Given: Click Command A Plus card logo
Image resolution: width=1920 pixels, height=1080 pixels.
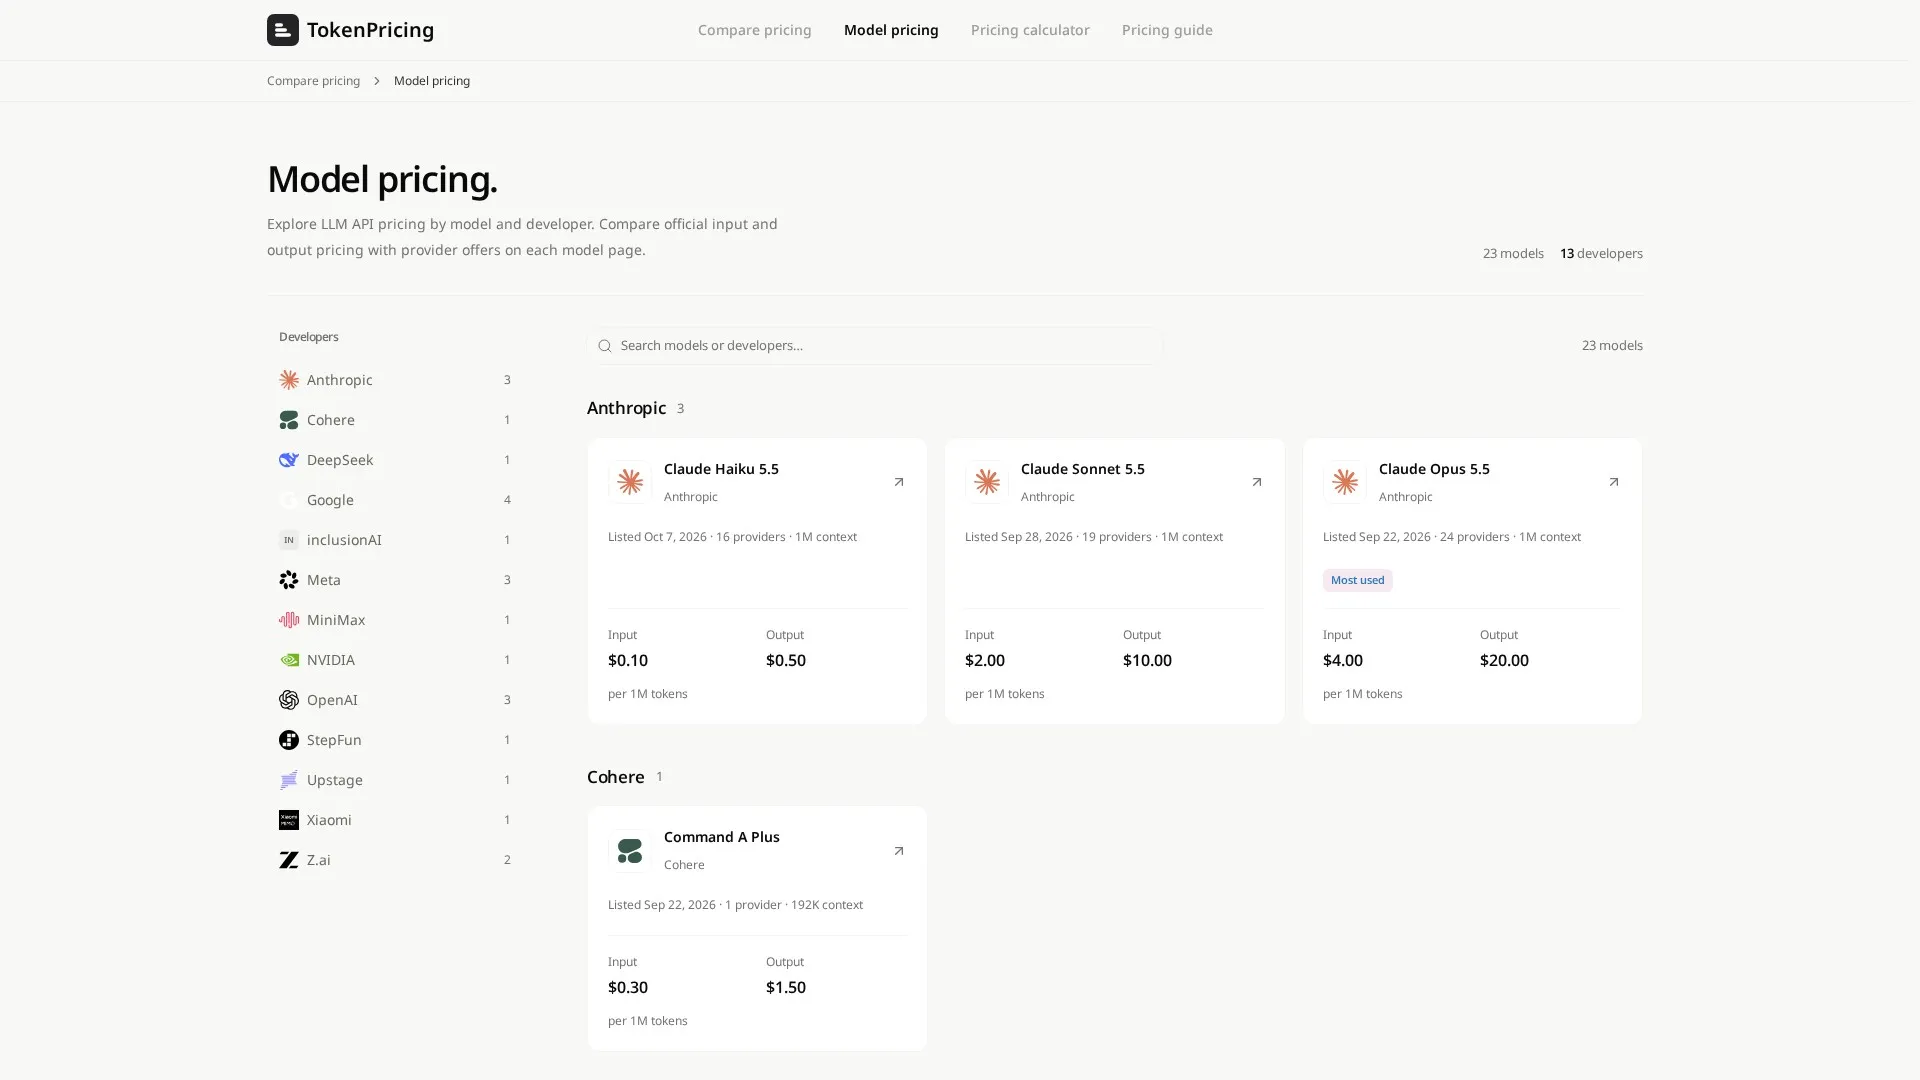Looking at the screenshot, I should [630, 851].
